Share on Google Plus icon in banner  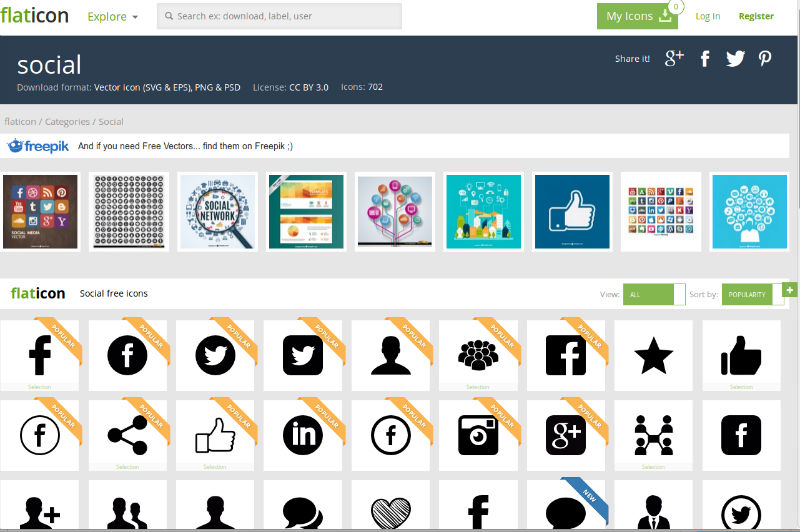click(674, 58)
